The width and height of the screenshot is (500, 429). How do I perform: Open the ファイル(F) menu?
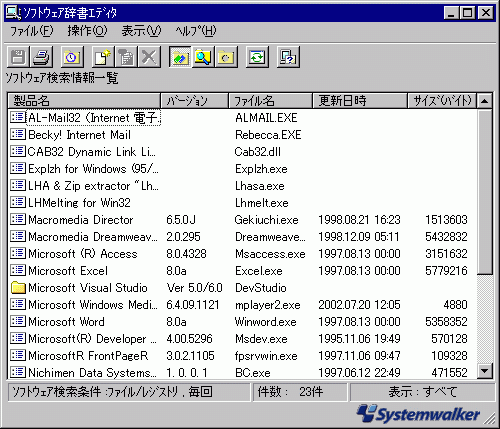(32, 31)
